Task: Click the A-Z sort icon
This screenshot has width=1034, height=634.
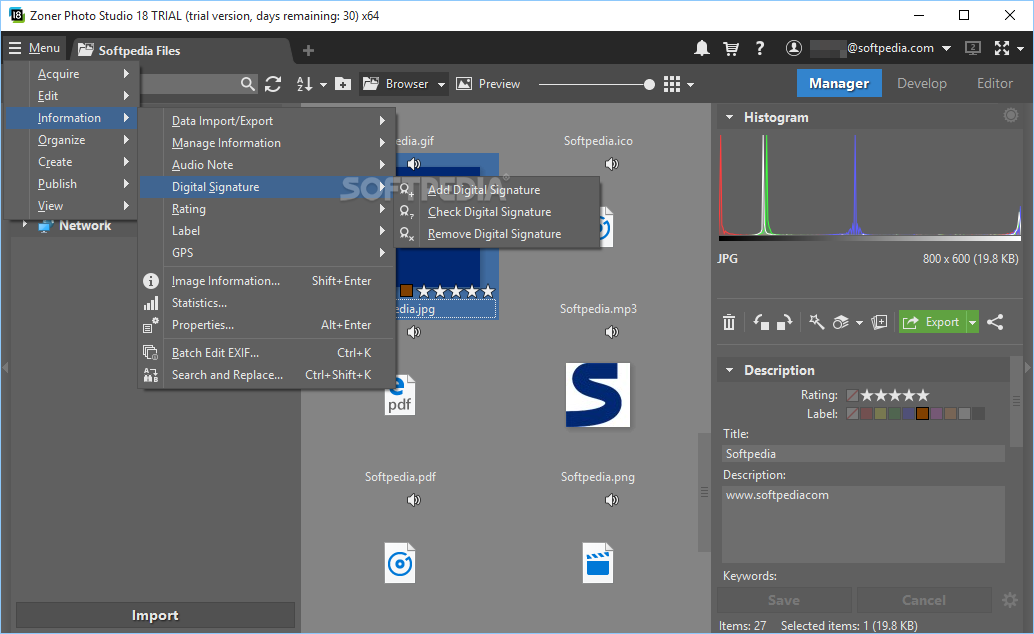Action: [x=305, y=84]
